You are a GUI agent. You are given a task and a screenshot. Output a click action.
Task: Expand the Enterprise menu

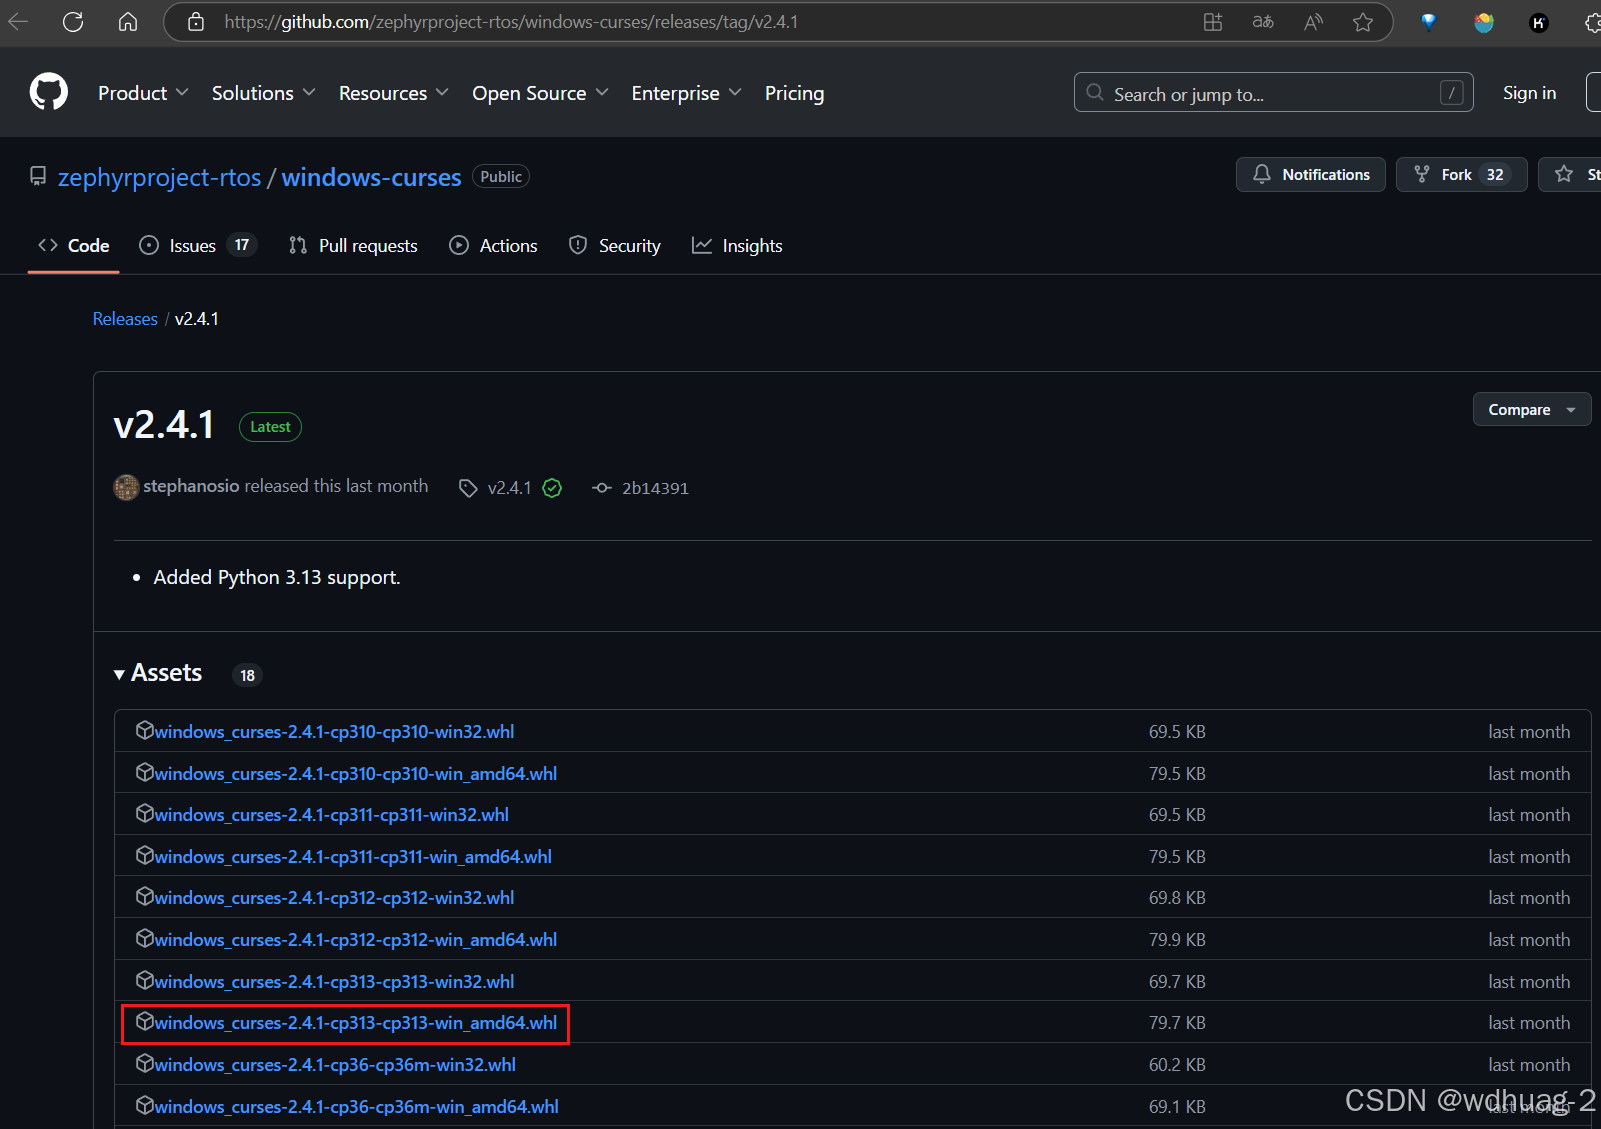687,93
